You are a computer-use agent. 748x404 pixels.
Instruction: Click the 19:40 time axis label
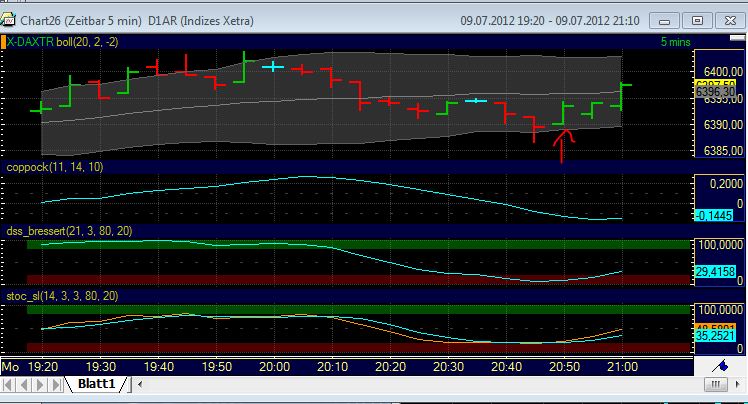pyautogui.click(x=159, y=367)
